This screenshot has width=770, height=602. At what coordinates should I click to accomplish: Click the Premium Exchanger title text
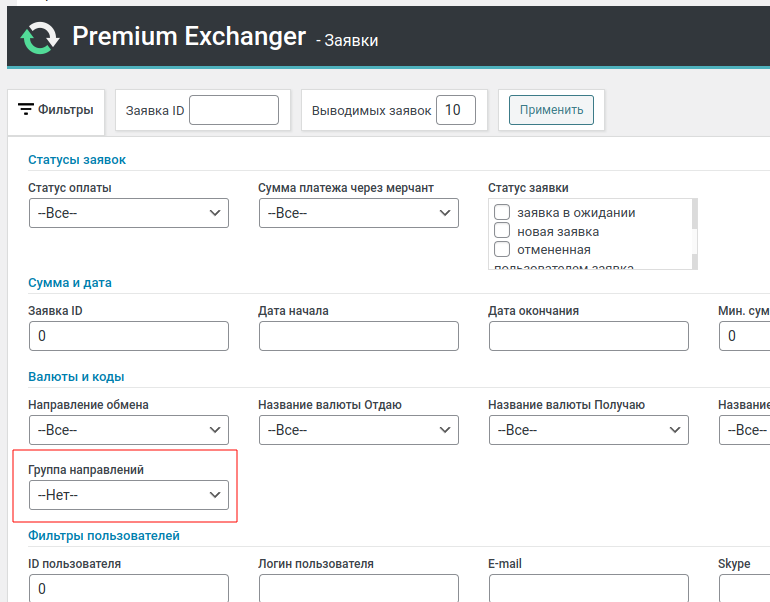pyautogui.click(x=189, y=37)
